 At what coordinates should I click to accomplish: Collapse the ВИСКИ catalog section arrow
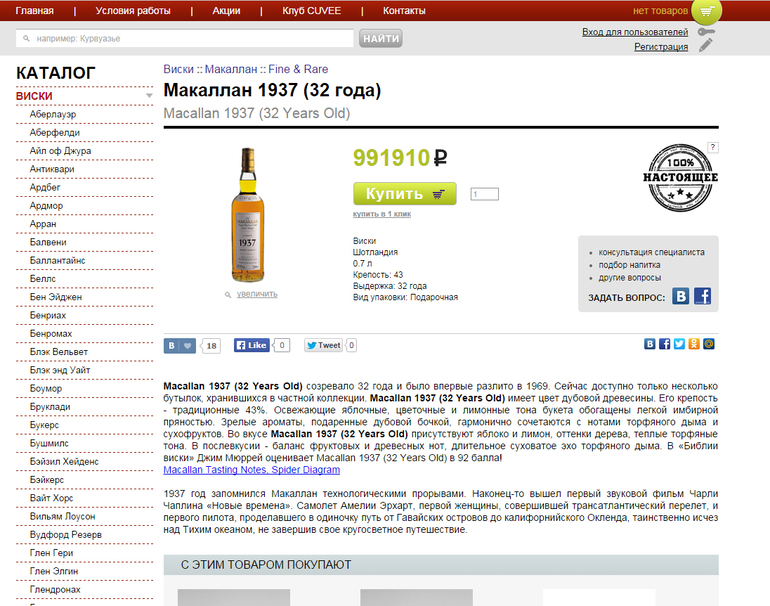pyautogui.click(x=149, y=96)
